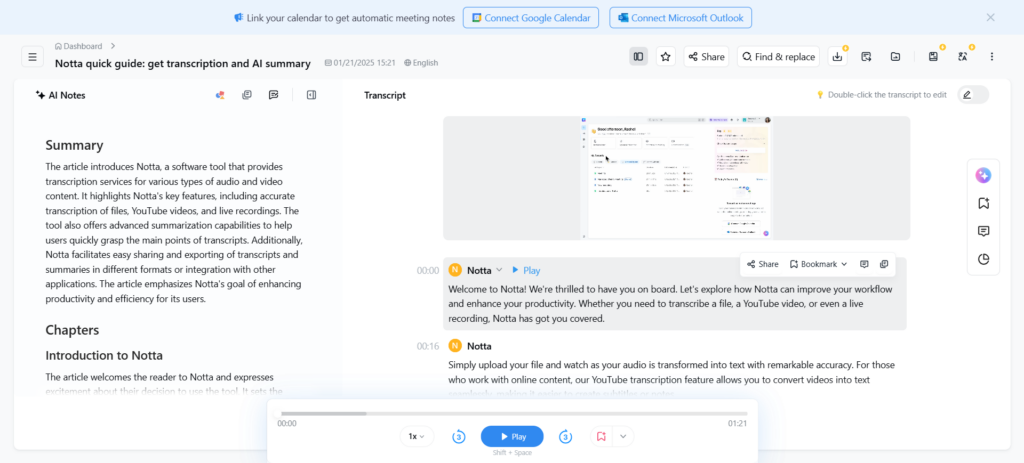Viewport: 1024px width, 463px height.
Task: Skip forward three seconds
Action: (x=566, y=436)
